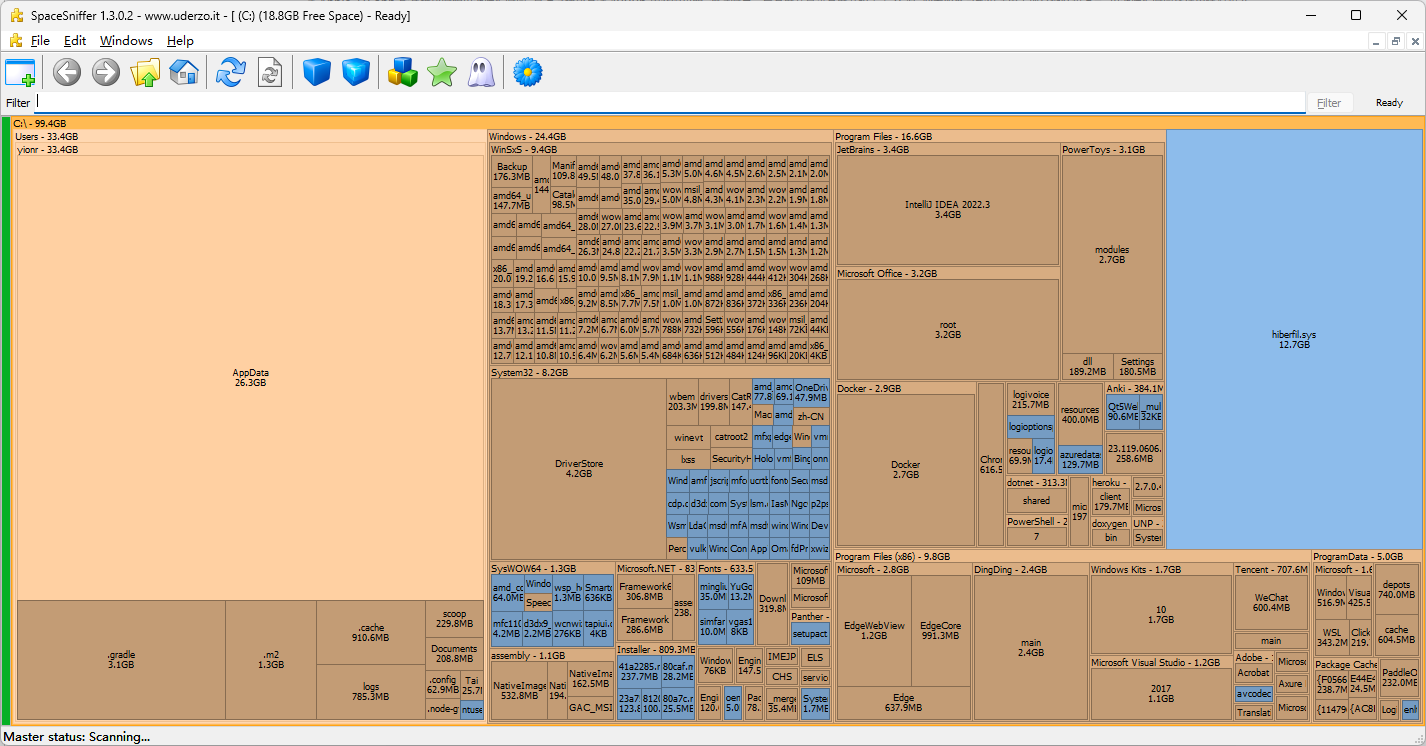Click the blue flower donate icon
The width and height of the screenshot is (1426, 746).
tap(528, 72)
